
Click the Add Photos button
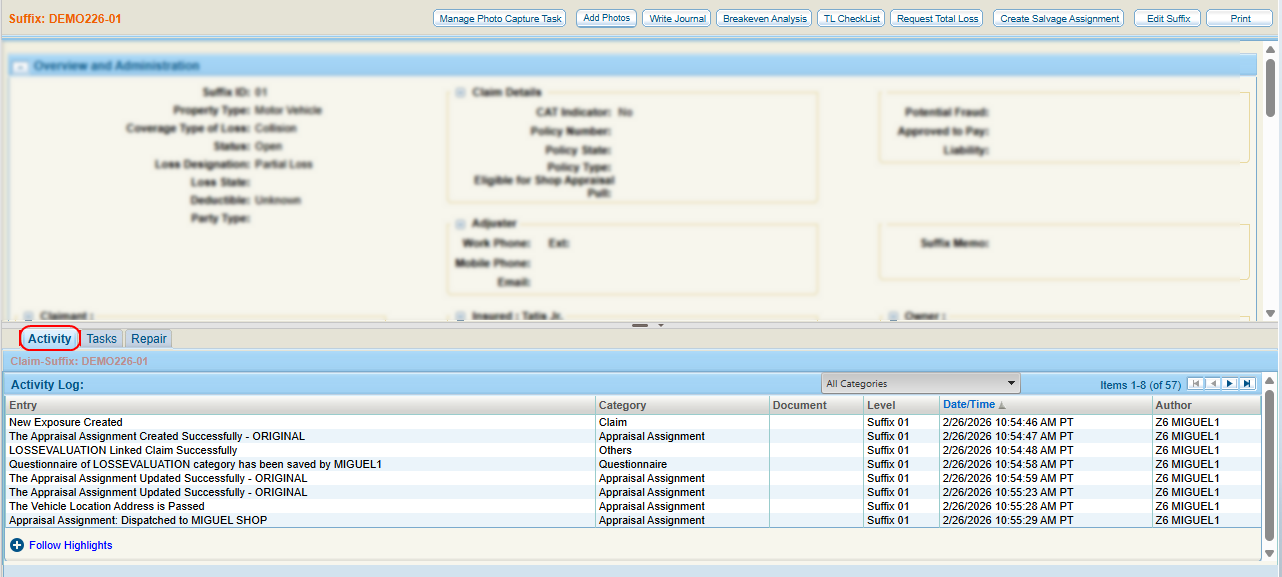606,19
